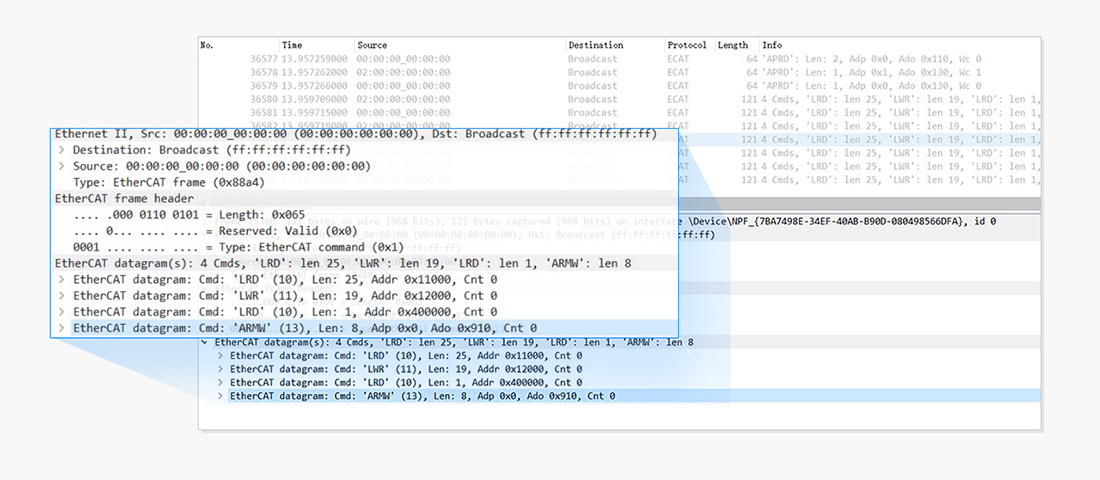
Task: Collapse EtherCAT datagram(s) node in lower pane
Action: (x=206, y=342)
